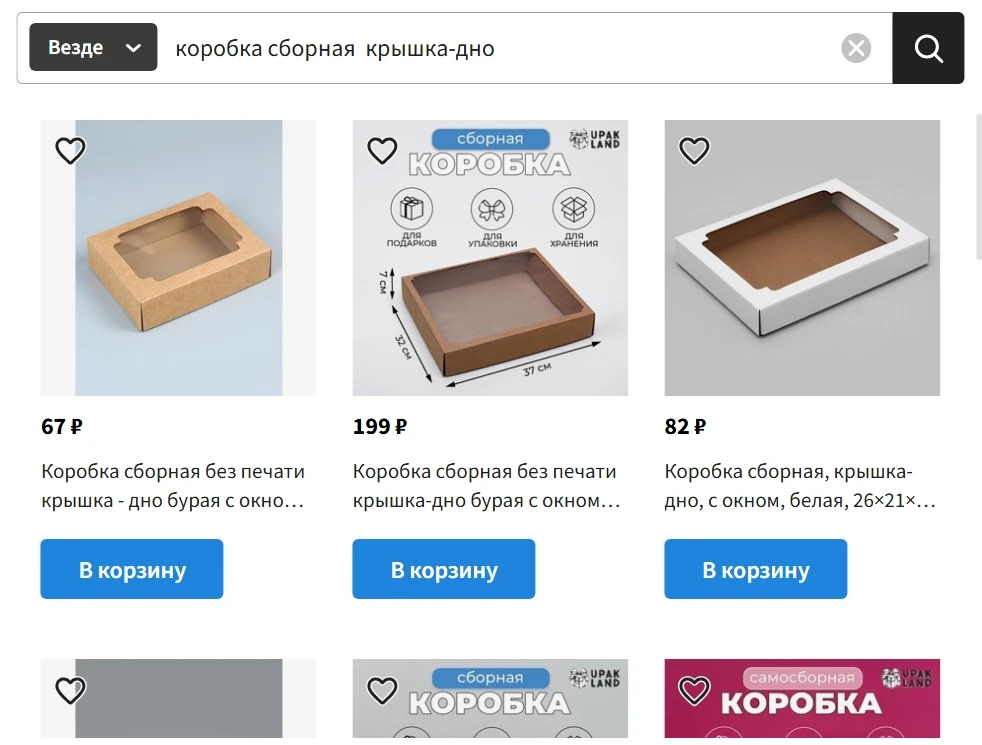Favorite the 199 ₽ brown box
This screenshot has width=982, height=745.
pyautogui.click(x=382, y=150)
